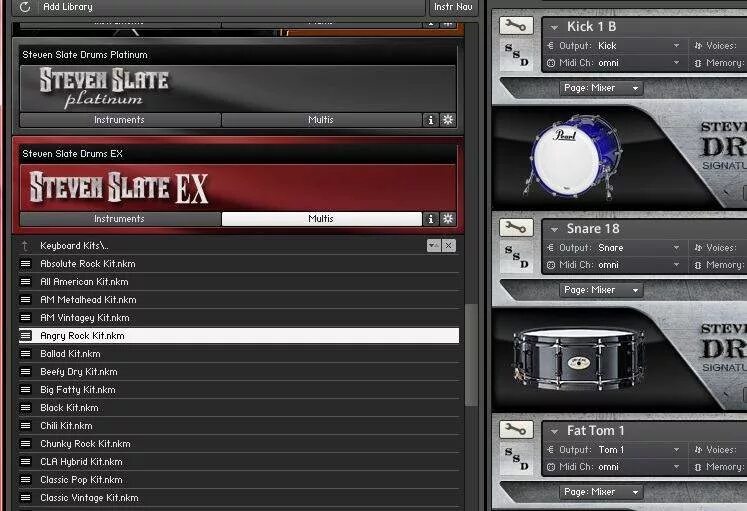Click the refresh library icon

25,7
